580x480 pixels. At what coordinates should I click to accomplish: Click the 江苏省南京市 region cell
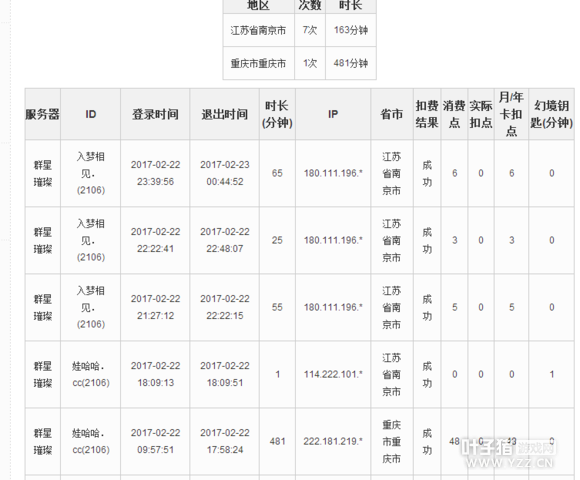tap(259, 30)
